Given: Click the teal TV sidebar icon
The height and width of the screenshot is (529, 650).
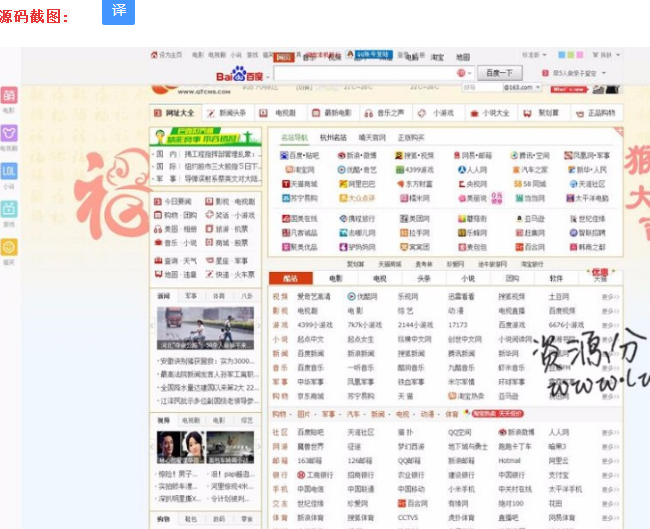Looking at the screenshot, I should [9, 209].
